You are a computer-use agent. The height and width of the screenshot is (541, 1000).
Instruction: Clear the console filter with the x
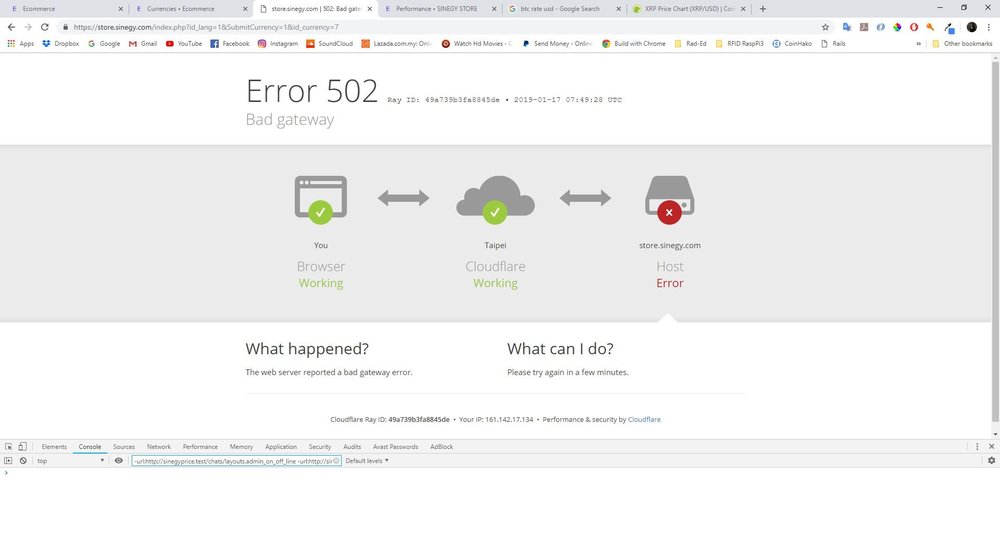pyautogui.click(x=336, y=461)
